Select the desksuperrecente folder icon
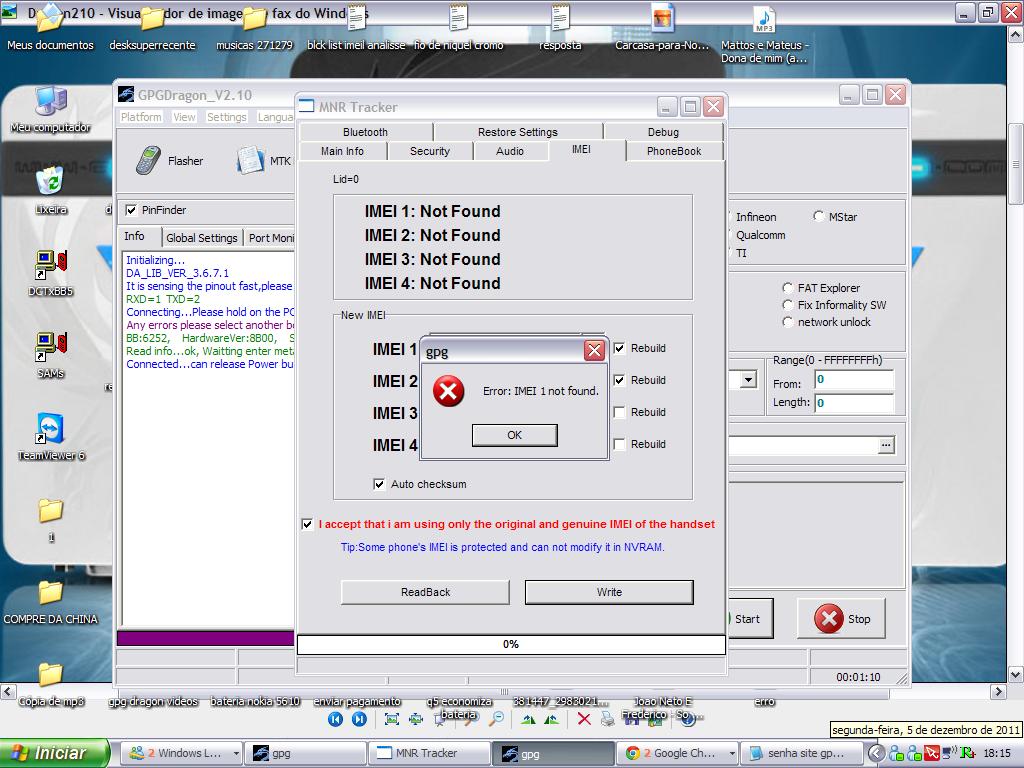1024x768 pixels. pos(152,20)
